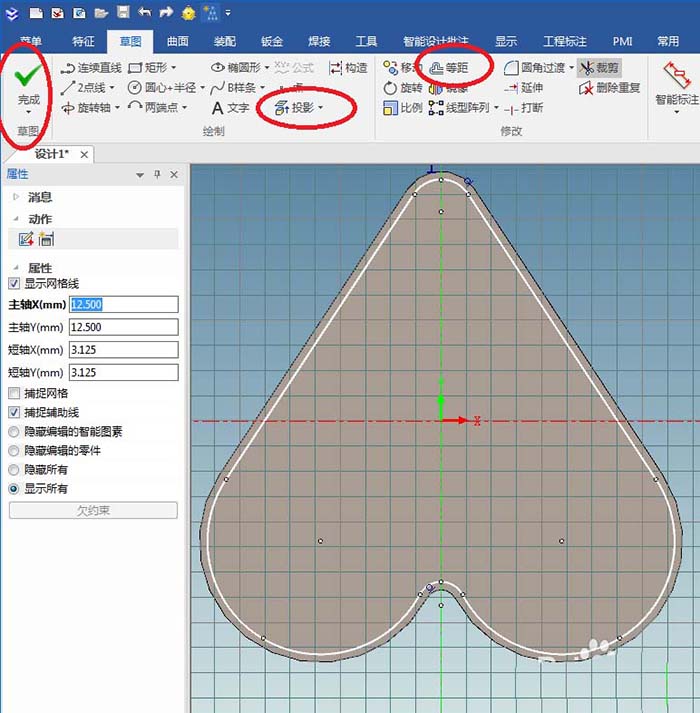The image size is (700, 713).
Task: Select the 打断 break tool
Action: pos(524,108)
